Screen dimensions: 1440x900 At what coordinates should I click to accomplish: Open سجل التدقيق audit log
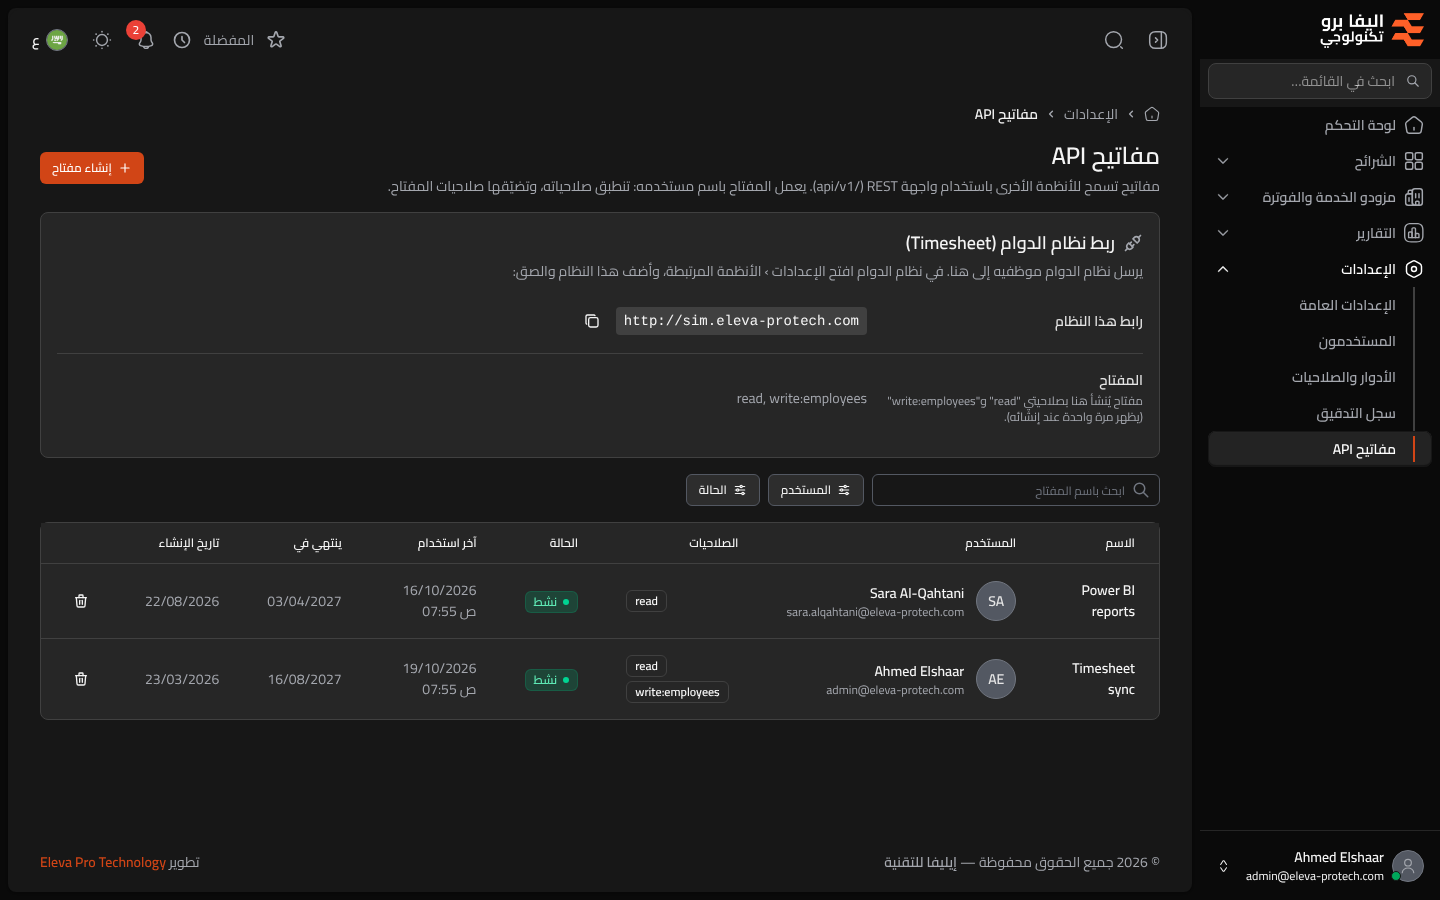[x=1355, y=413]
